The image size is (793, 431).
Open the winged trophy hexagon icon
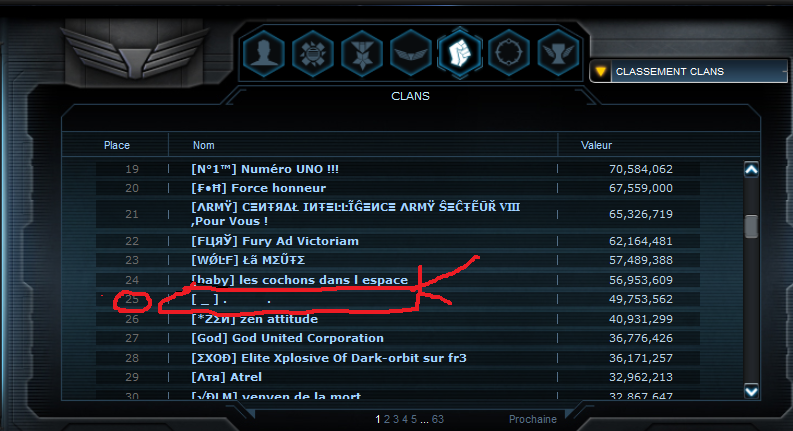(558, 53)
